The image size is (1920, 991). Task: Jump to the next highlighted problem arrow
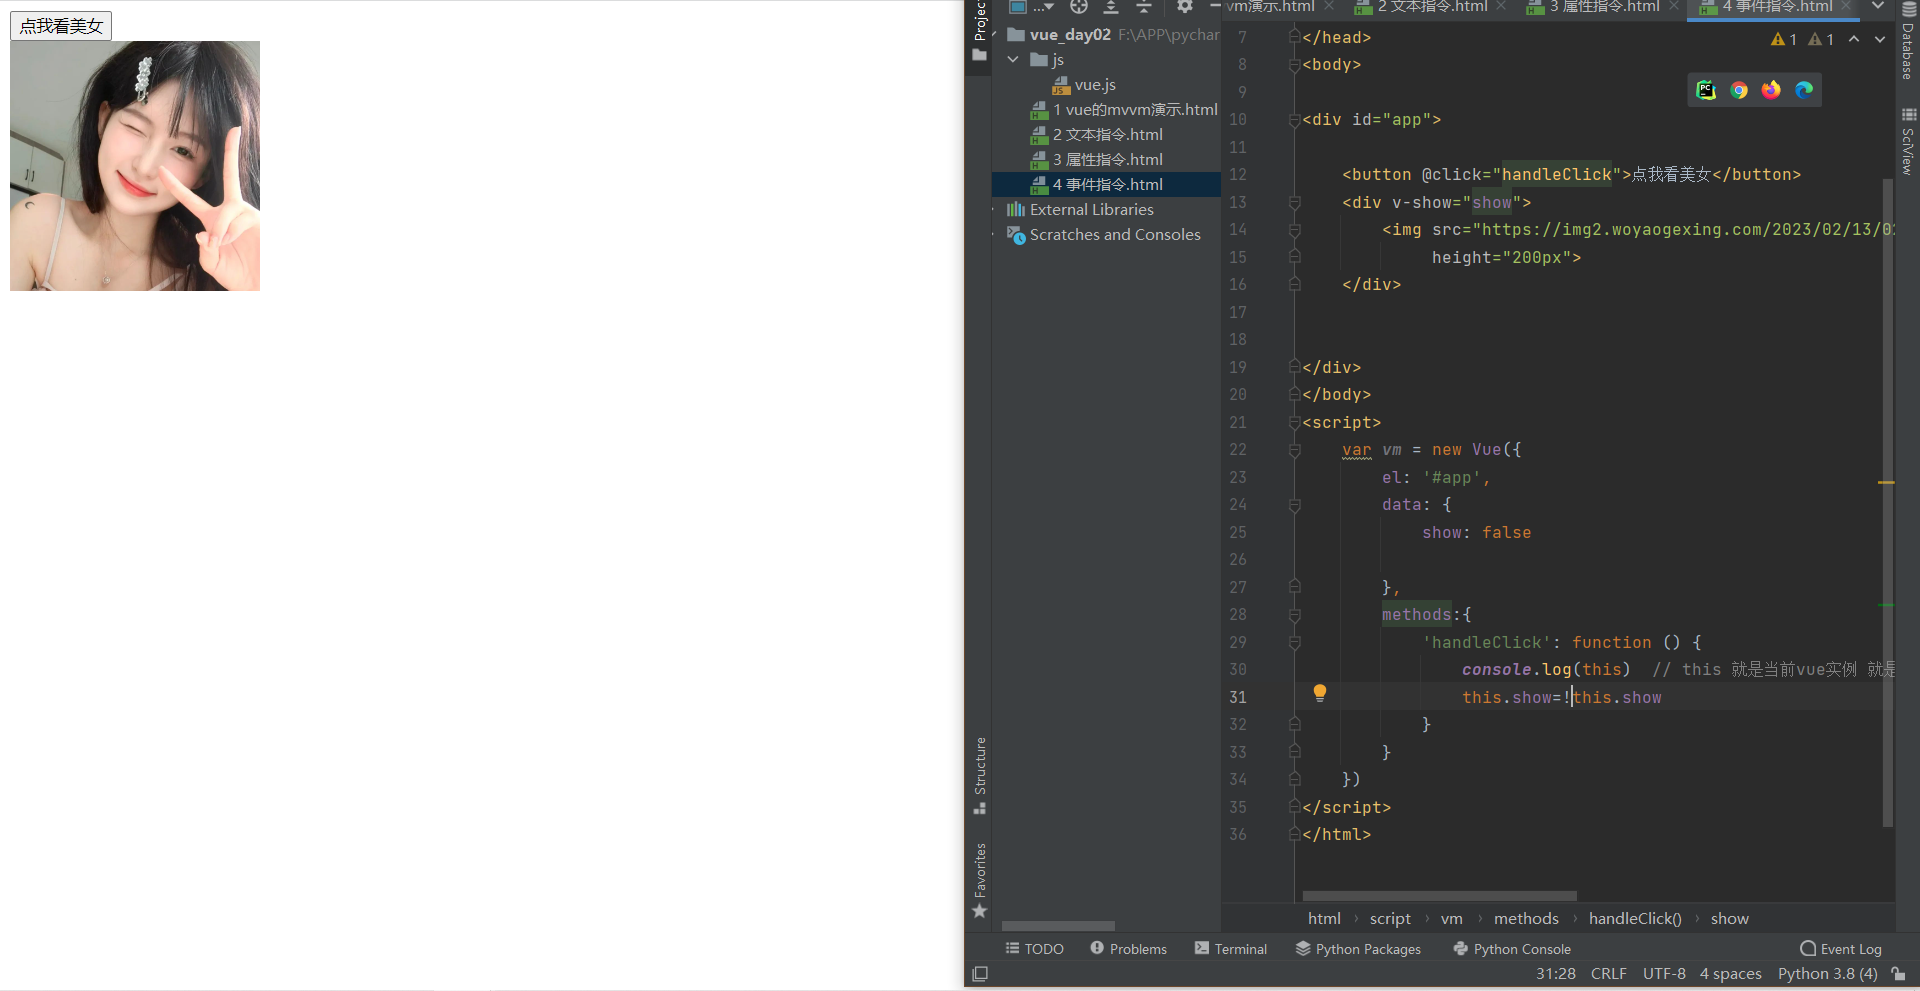click(1880, 39)
